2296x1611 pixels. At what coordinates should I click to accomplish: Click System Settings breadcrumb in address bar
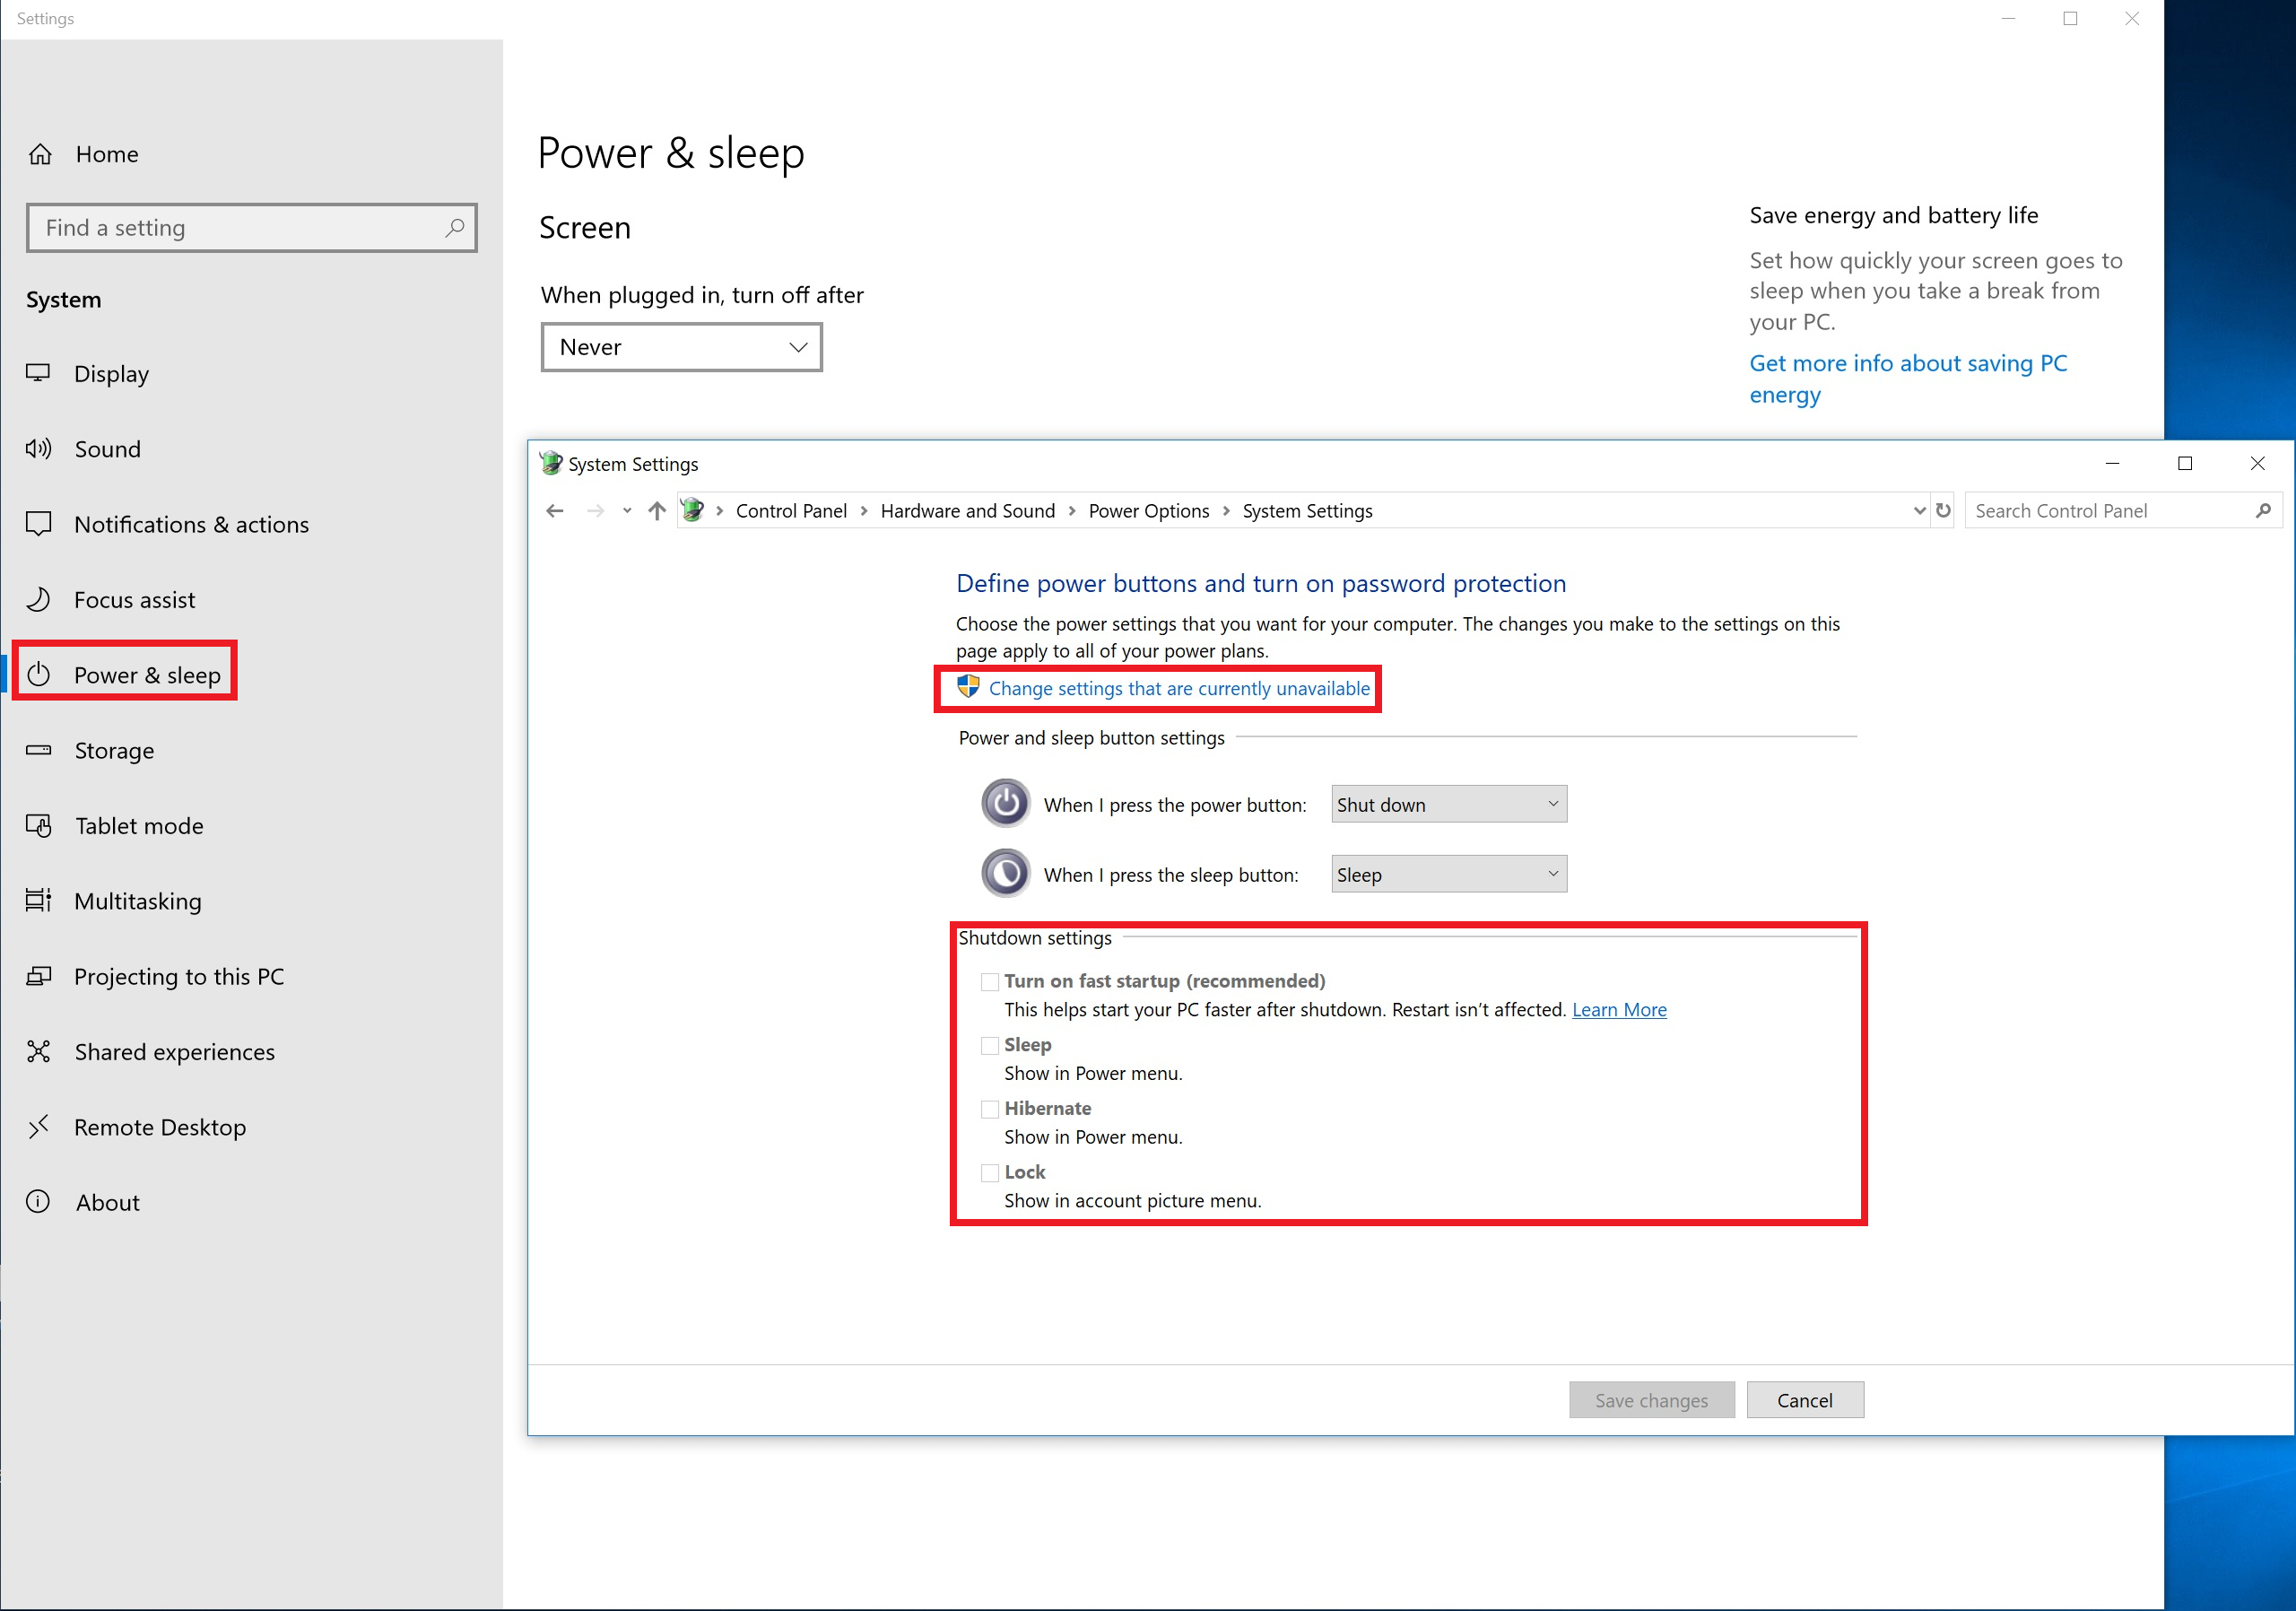(x=1307, y=511)
